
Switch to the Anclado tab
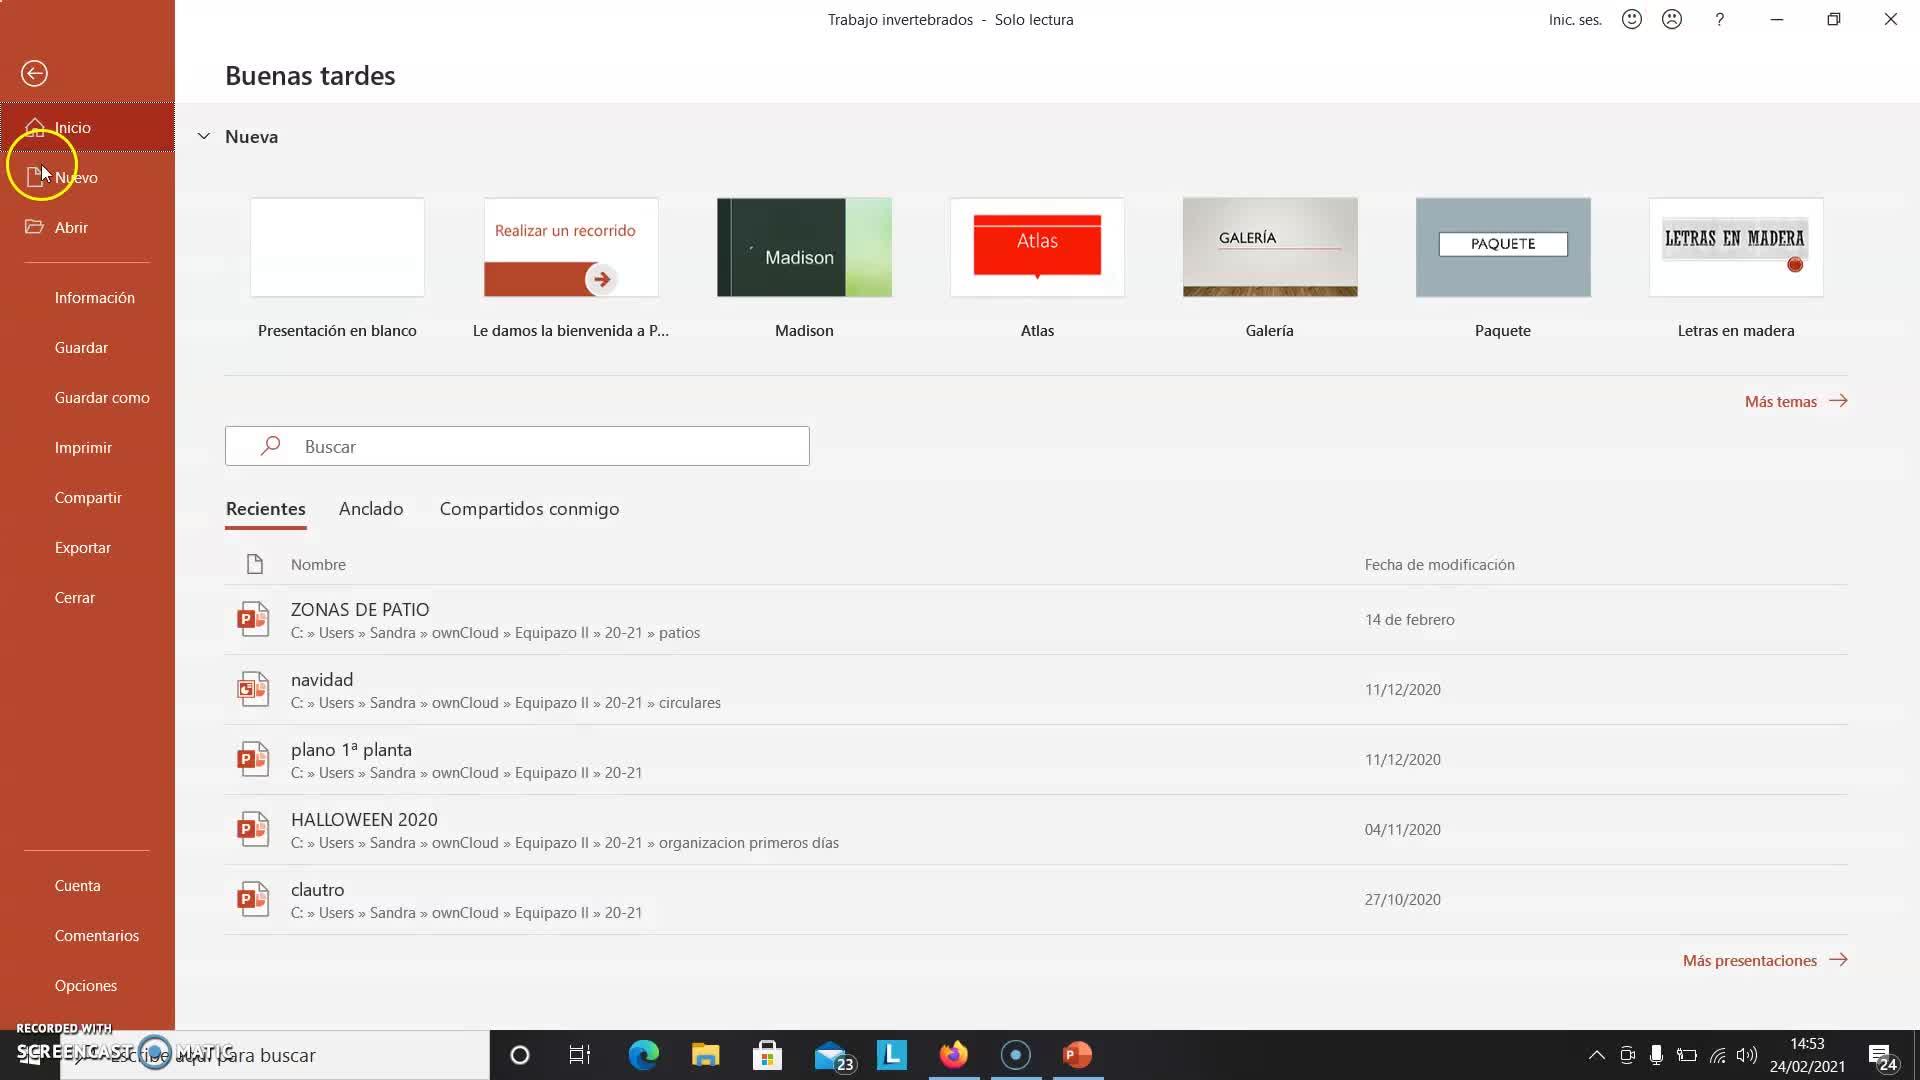click(x=371, y=508)
